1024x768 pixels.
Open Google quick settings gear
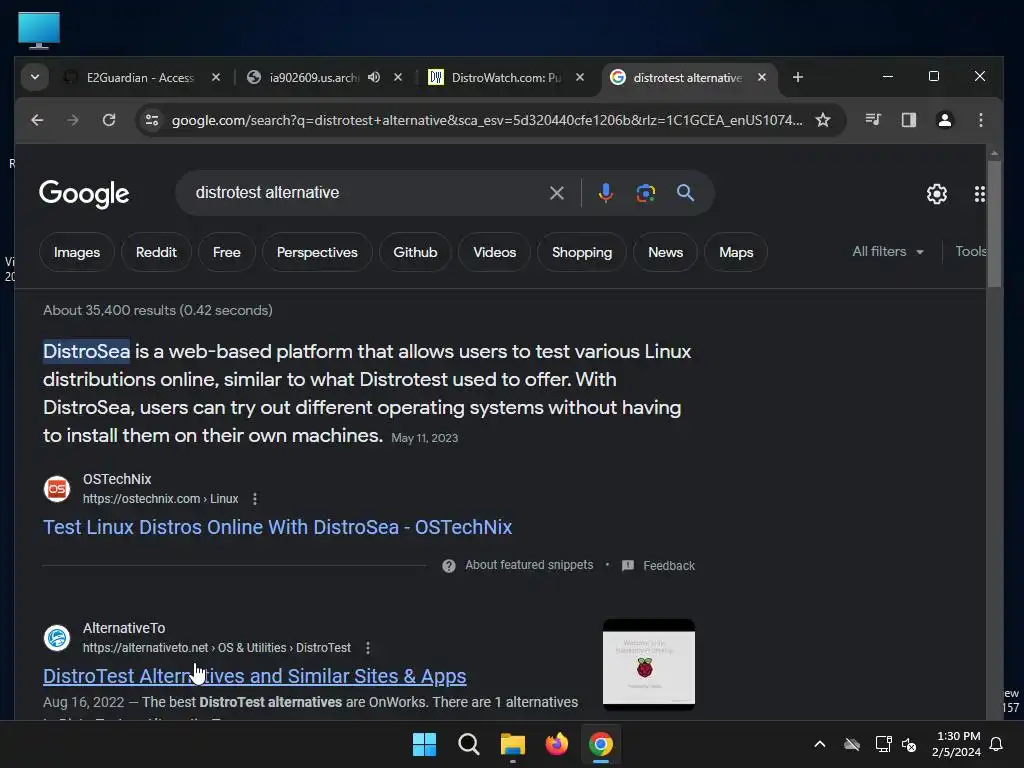(x=936, y=194)
